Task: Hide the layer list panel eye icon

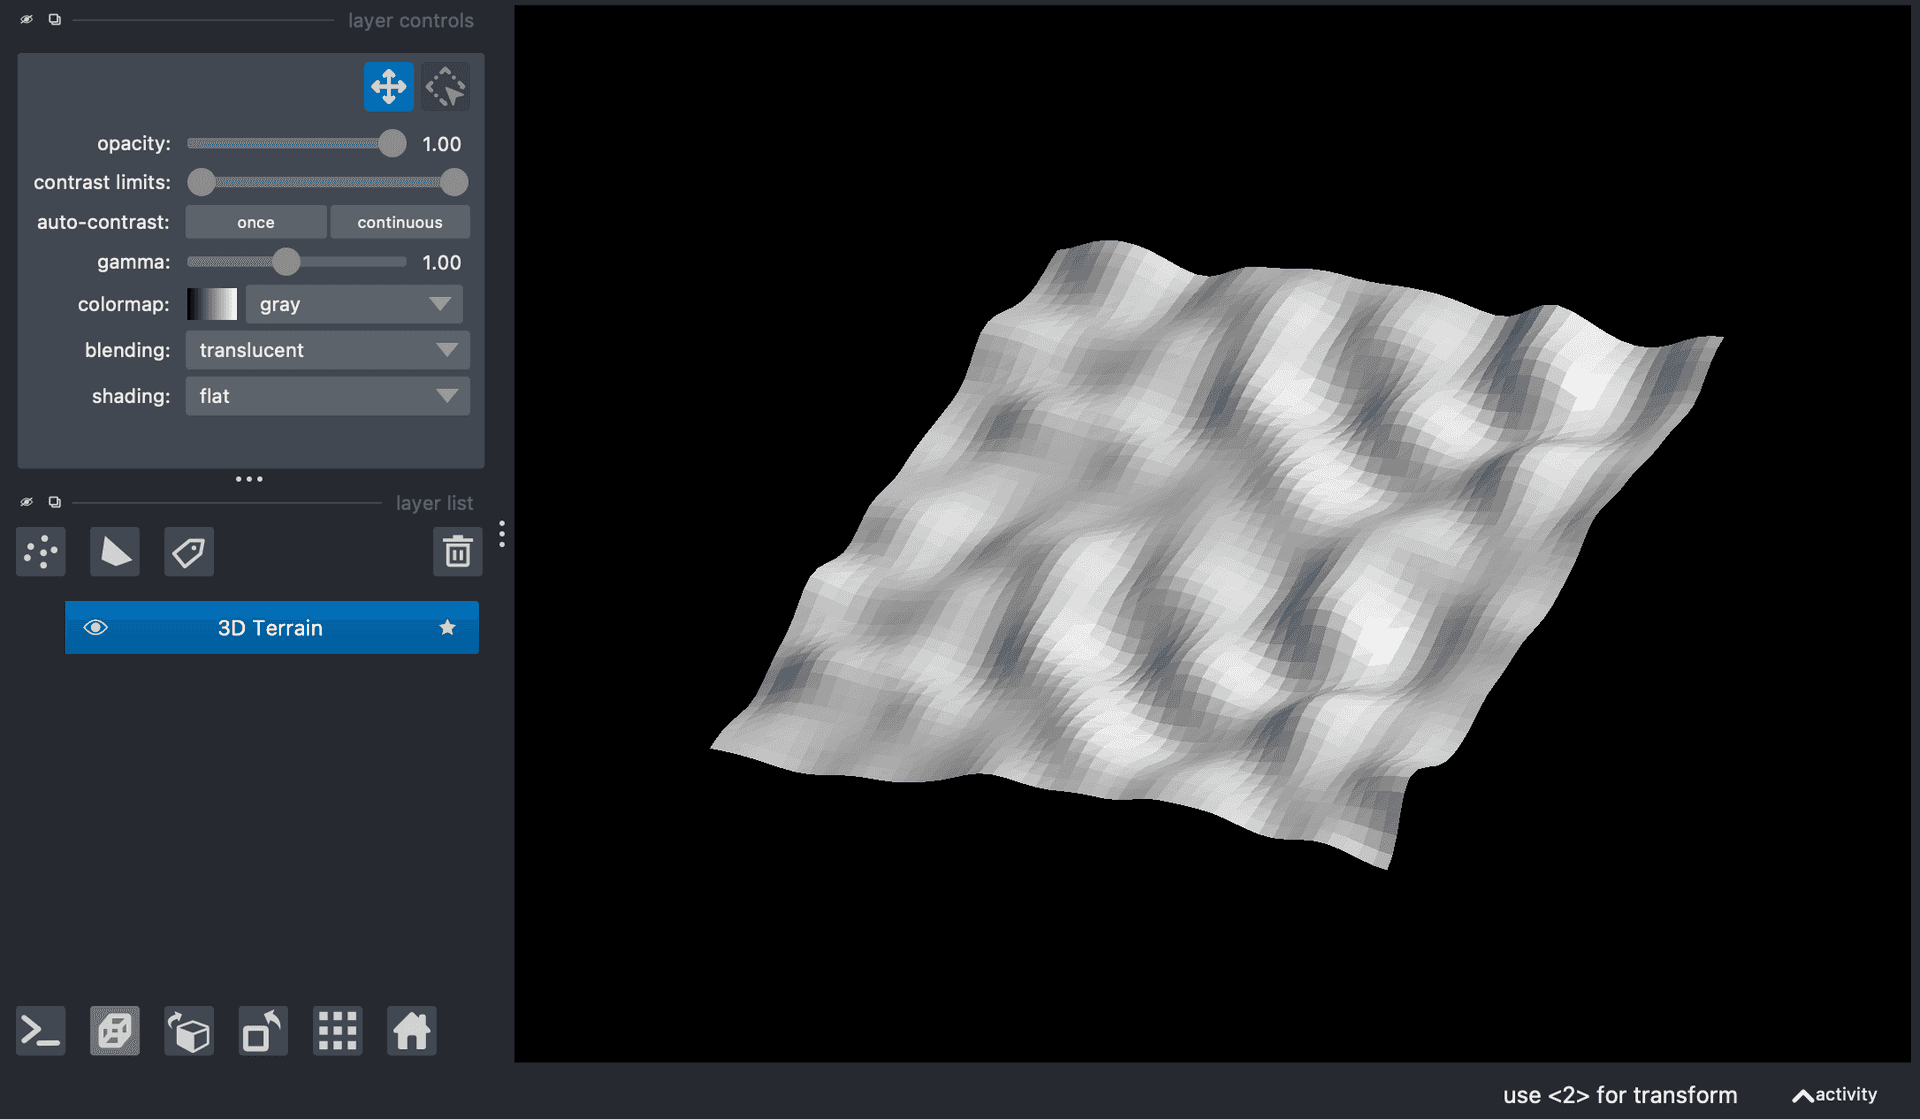Action: pyautogui.click(x=27, y=502)
